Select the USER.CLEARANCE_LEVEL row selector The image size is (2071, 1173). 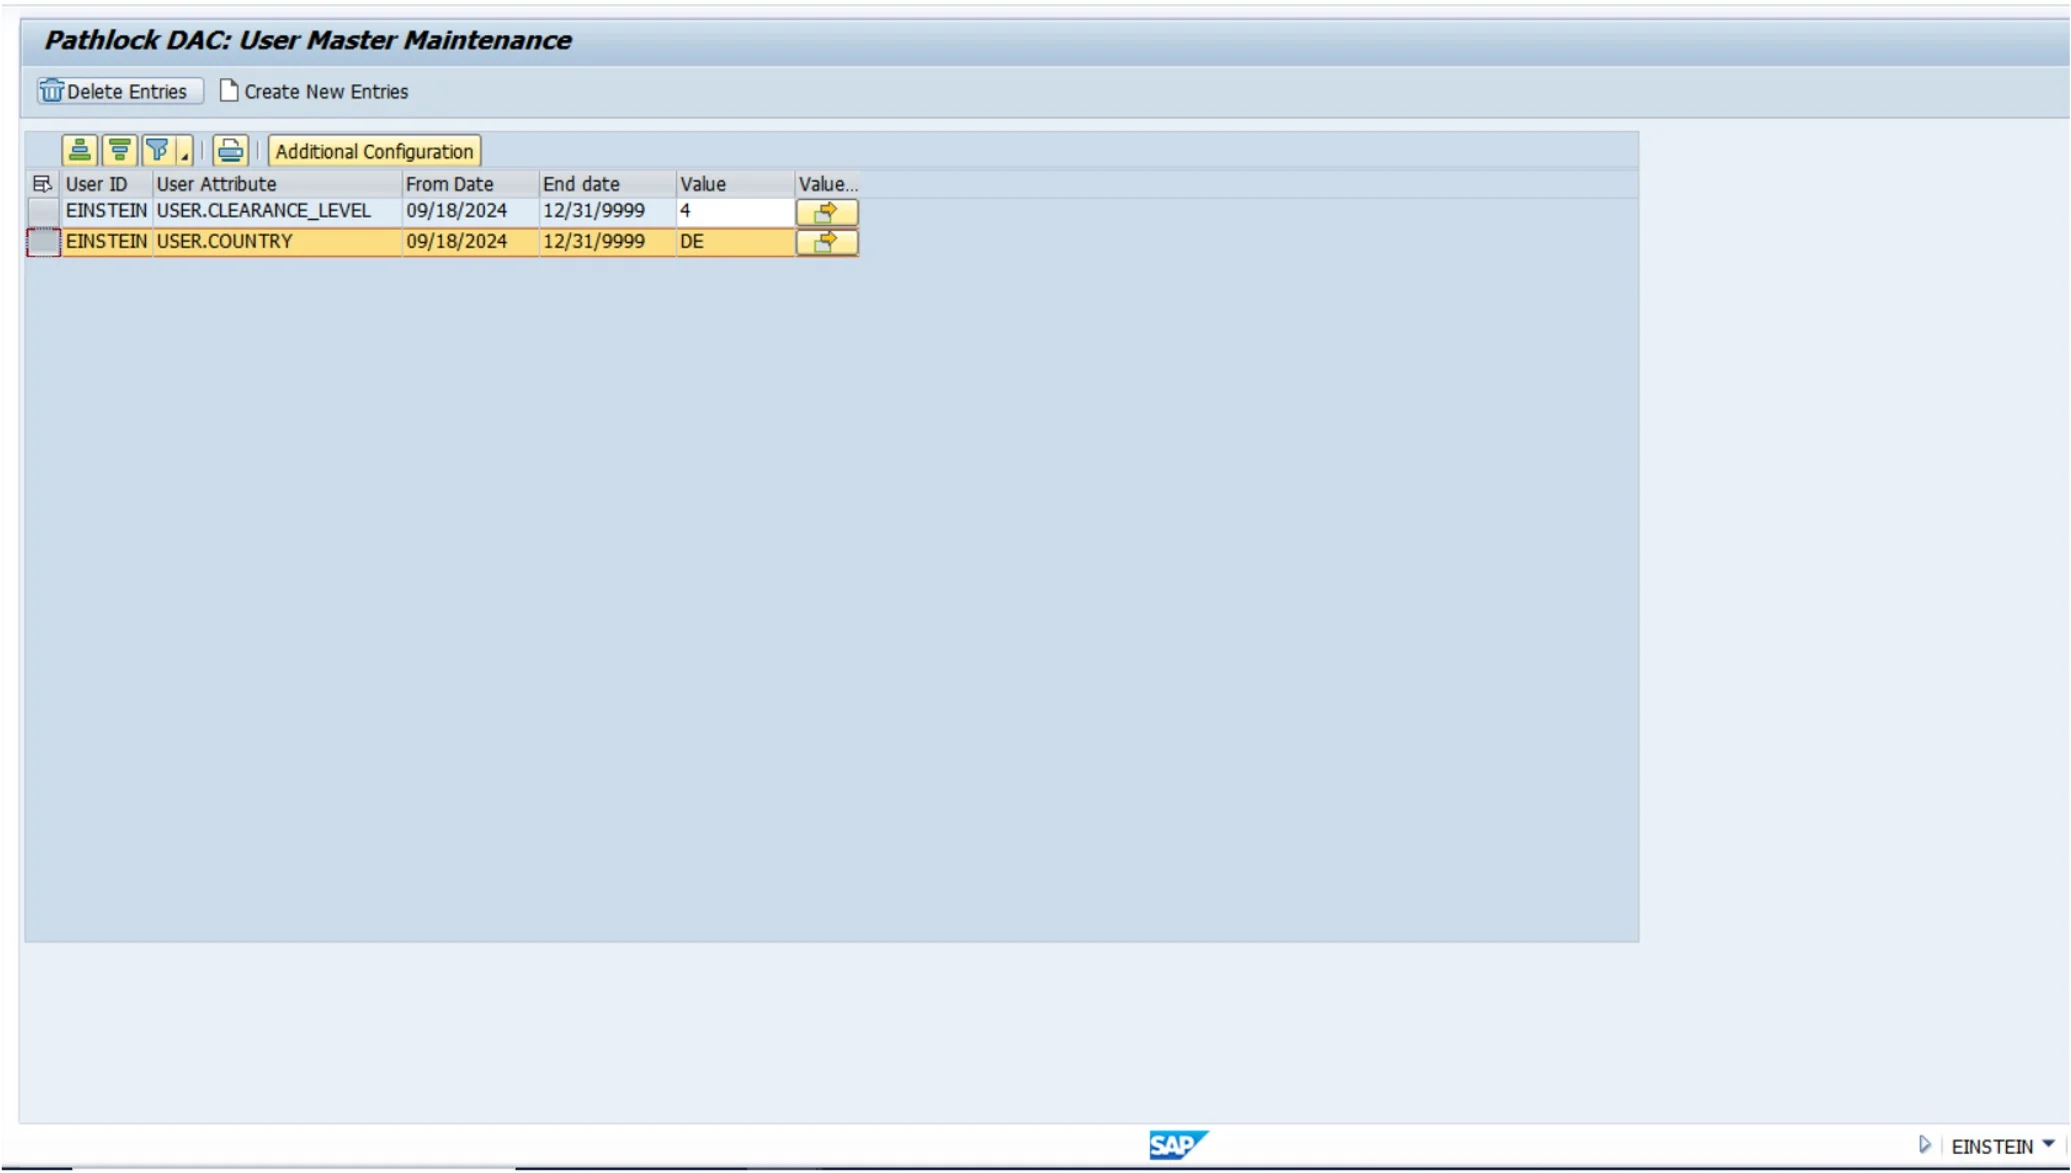pos(43,212)
